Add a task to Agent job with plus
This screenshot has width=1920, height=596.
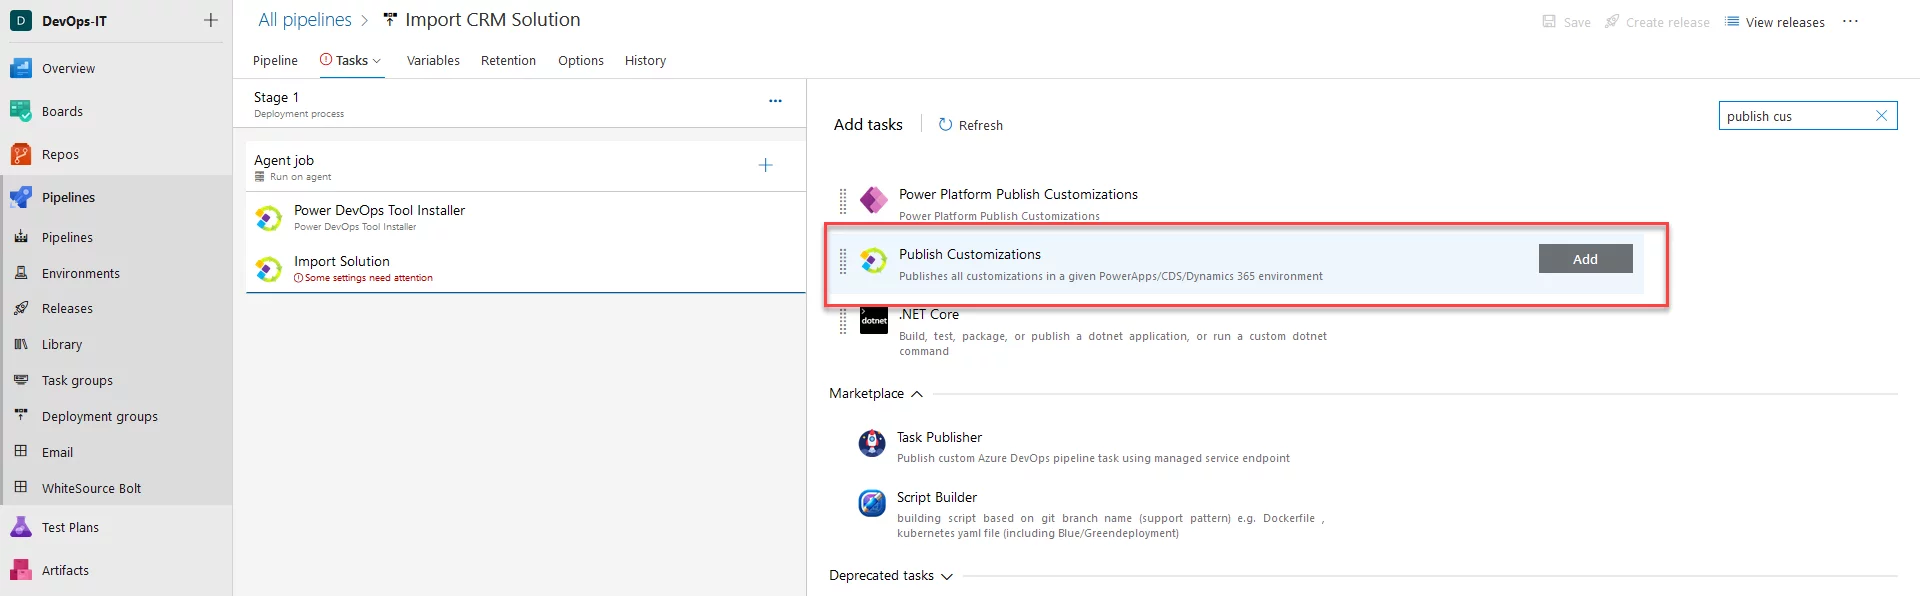point(766,166)
